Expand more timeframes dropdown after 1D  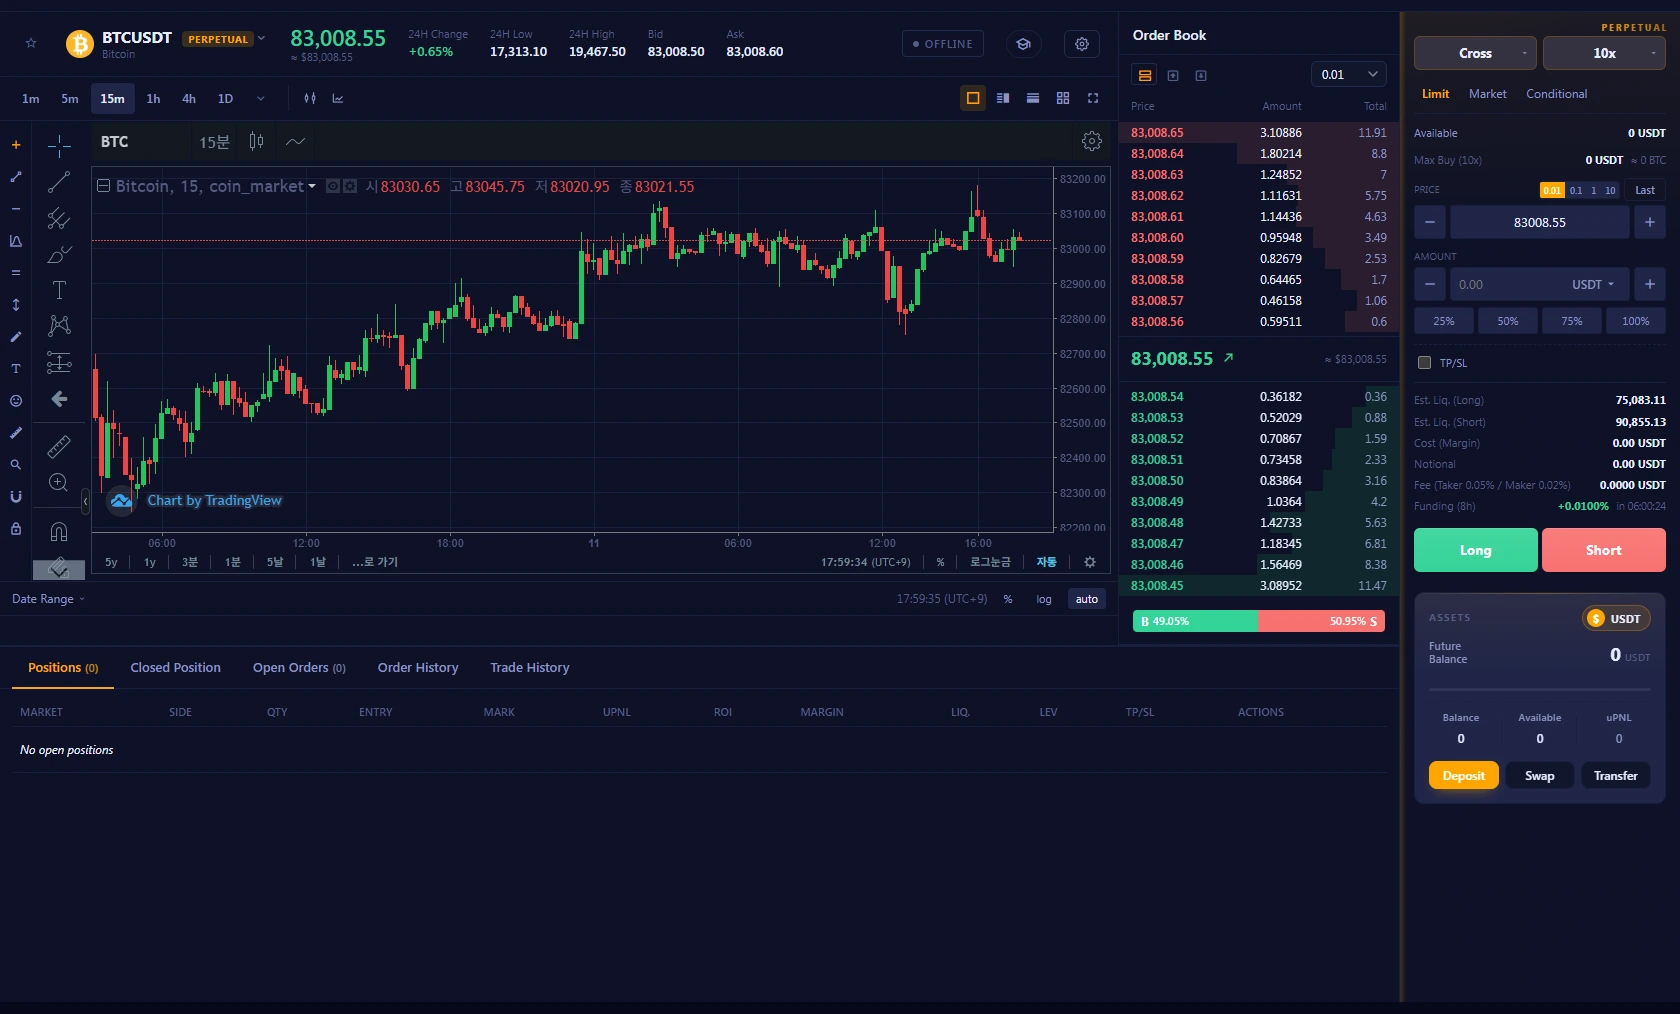[261, 98]
